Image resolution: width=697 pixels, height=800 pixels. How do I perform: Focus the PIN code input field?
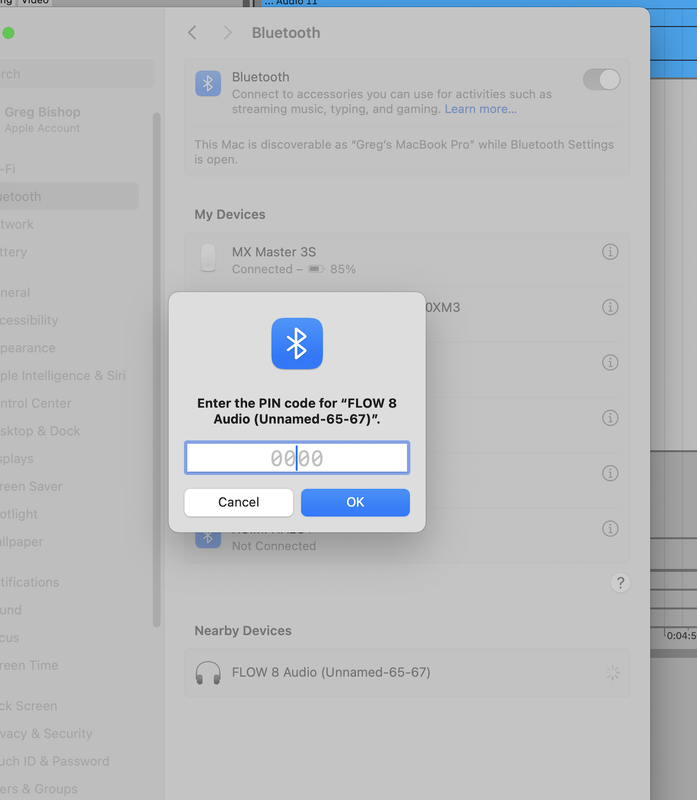[297, 458]
